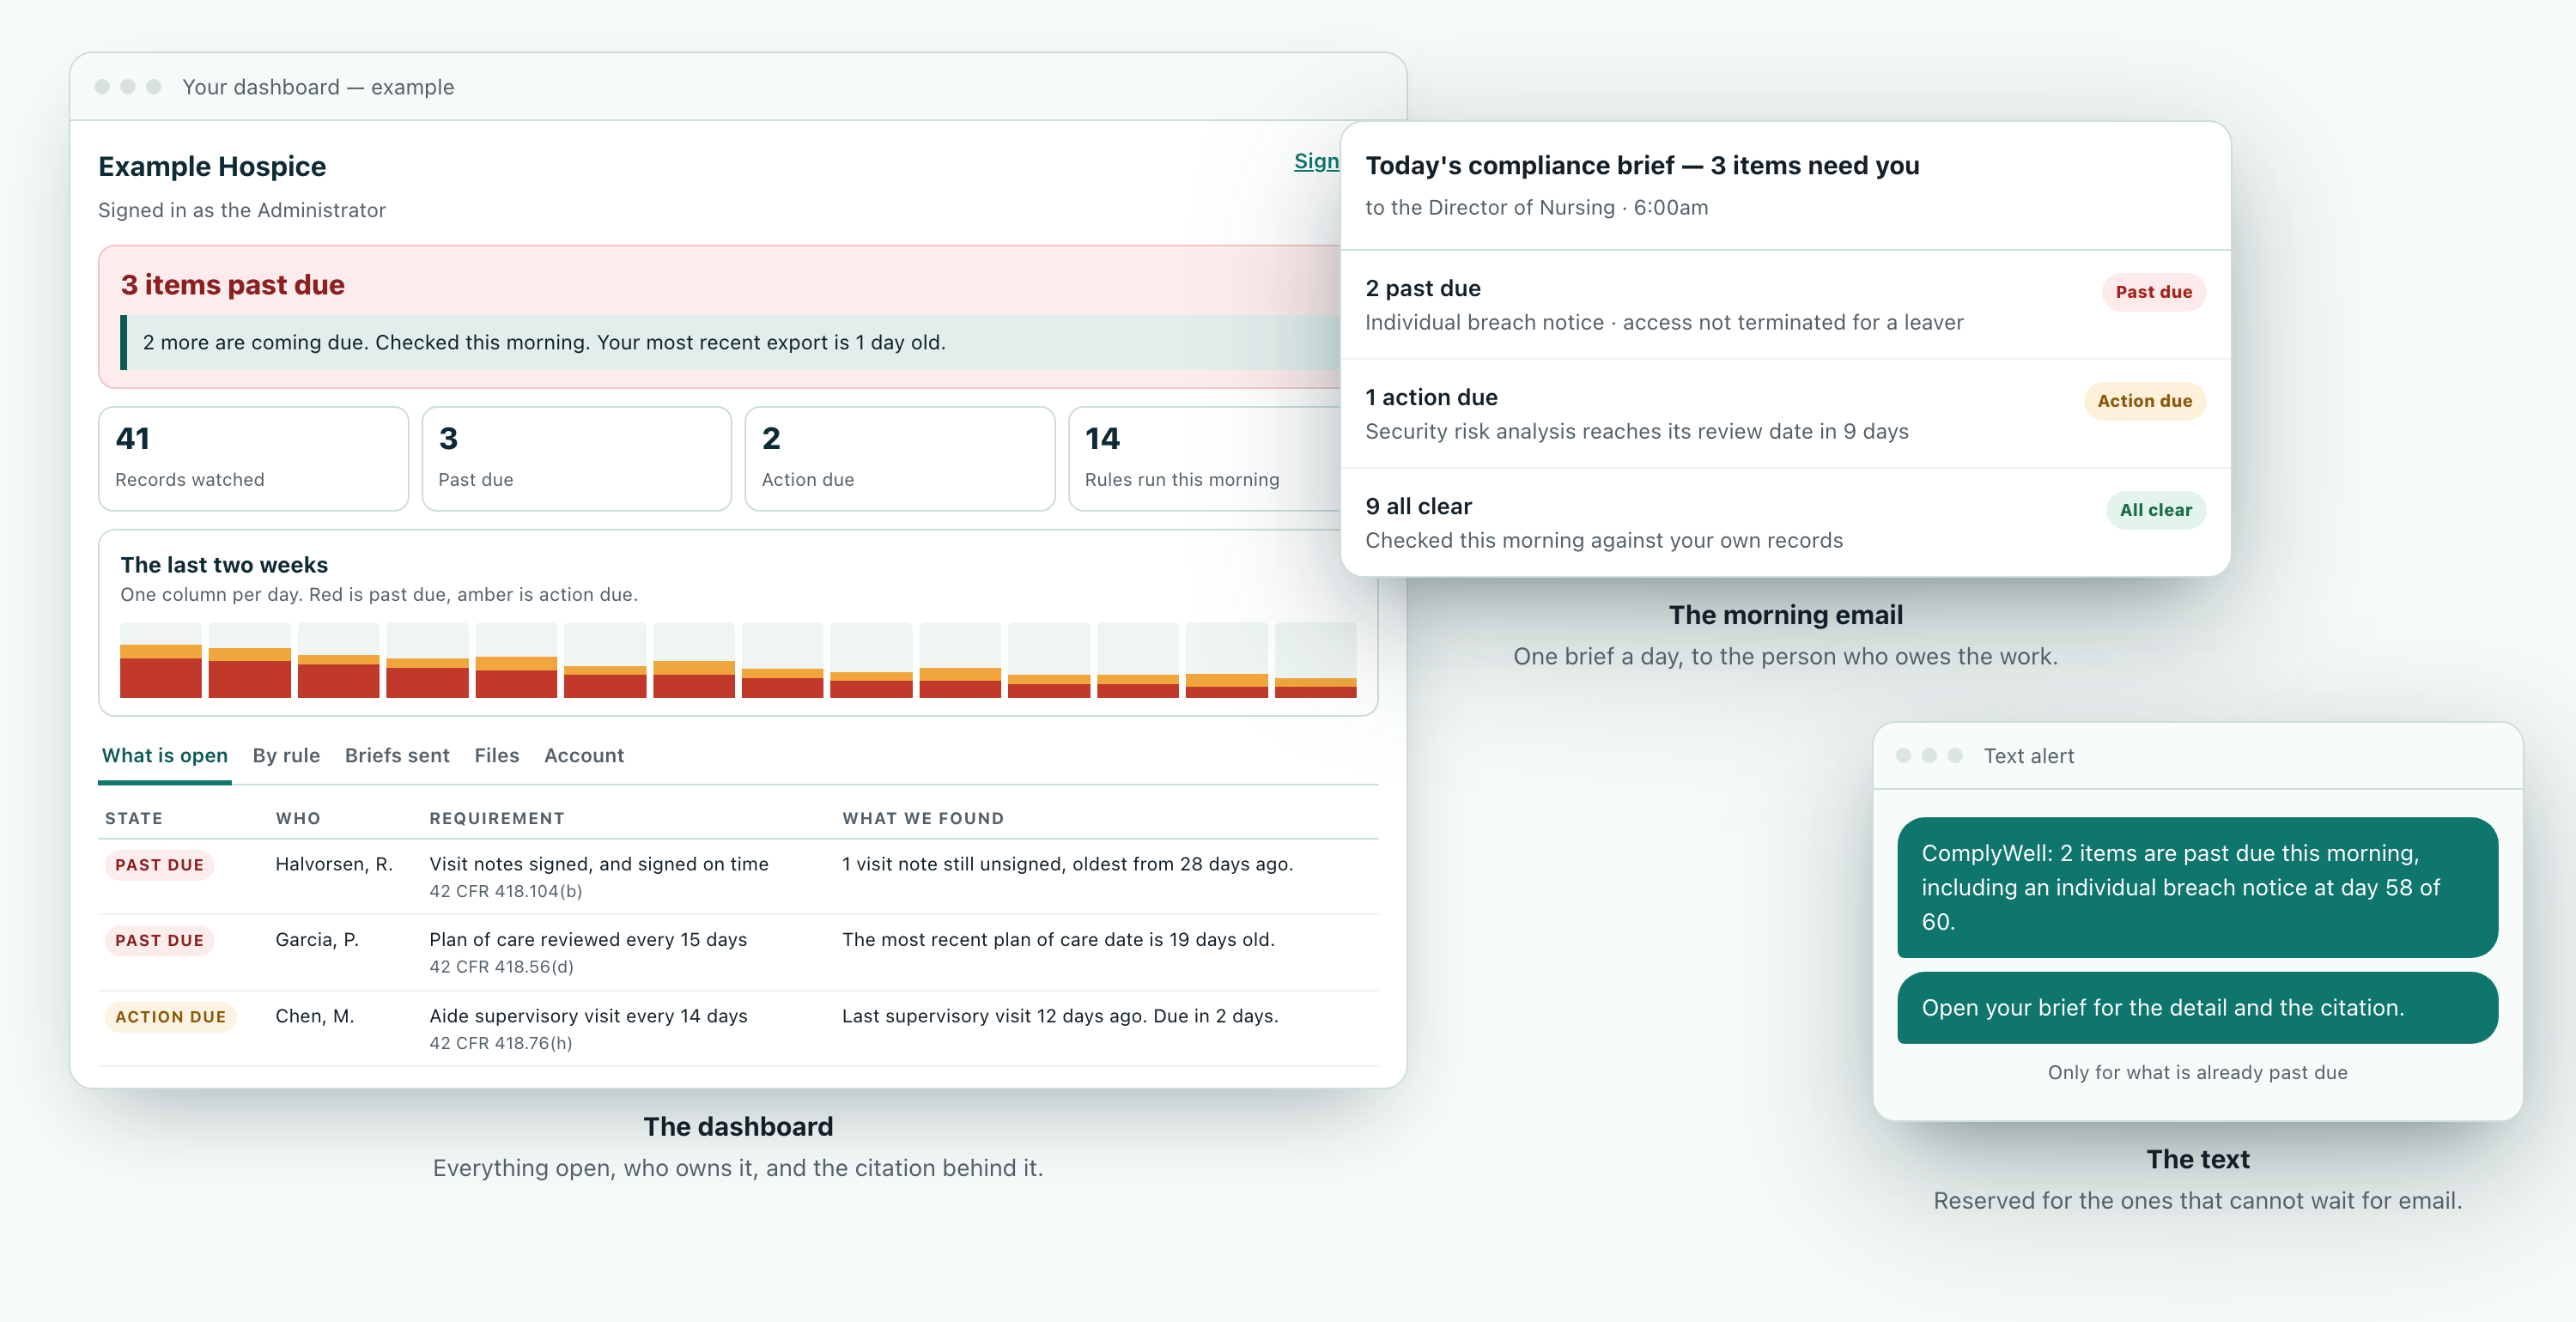Click the ACTION DUE badge for Chen, M.
Viewport: 2576px width, 1322px height.
[171, 1017]
